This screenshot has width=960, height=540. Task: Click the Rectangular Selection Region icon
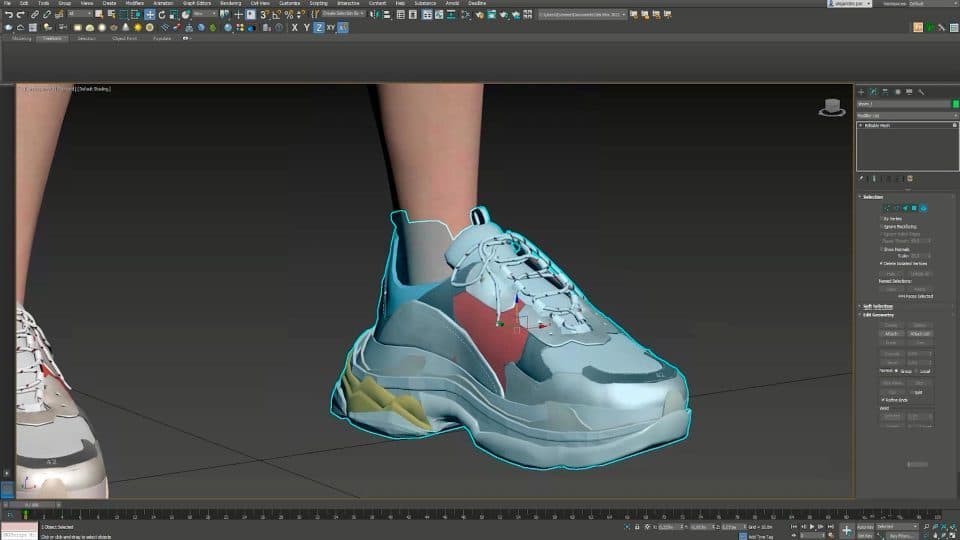[x=124, y=15]
